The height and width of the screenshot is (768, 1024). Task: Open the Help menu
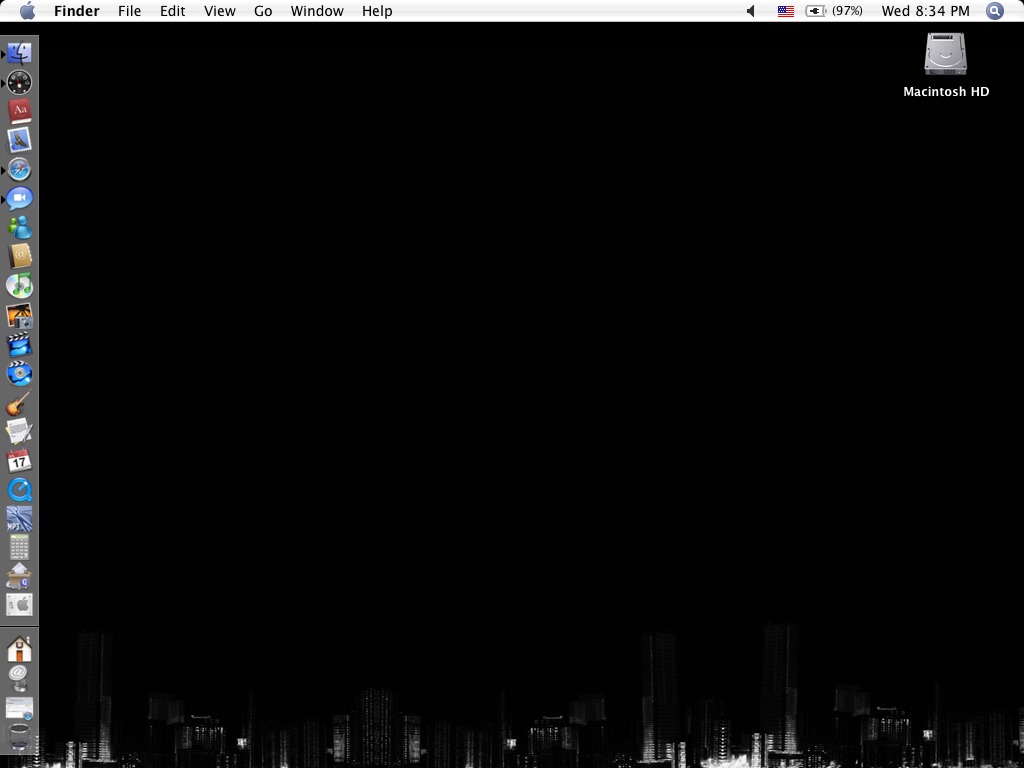pyautogui.click(x=377, y=11)
